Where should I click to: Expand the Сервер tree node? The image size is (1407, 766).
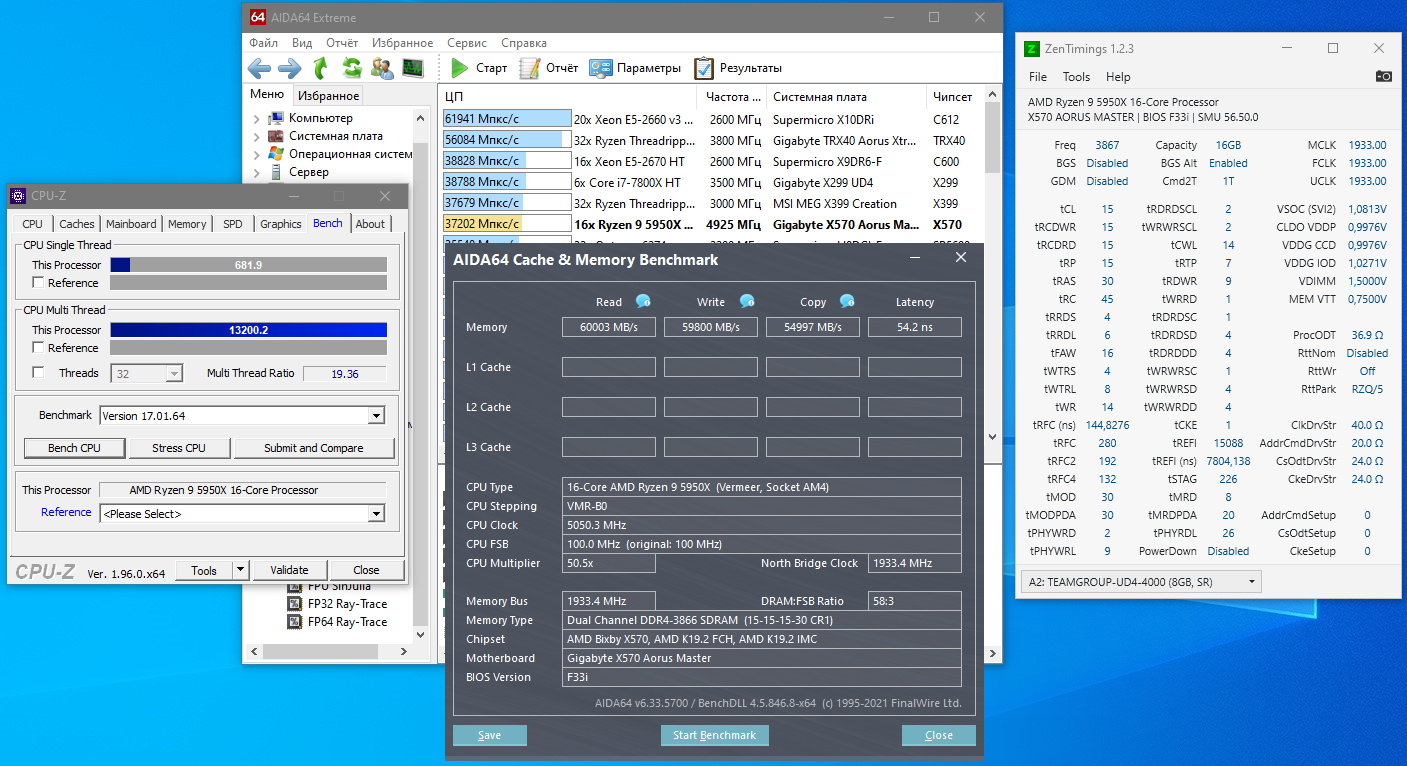[x=256, y=173]
